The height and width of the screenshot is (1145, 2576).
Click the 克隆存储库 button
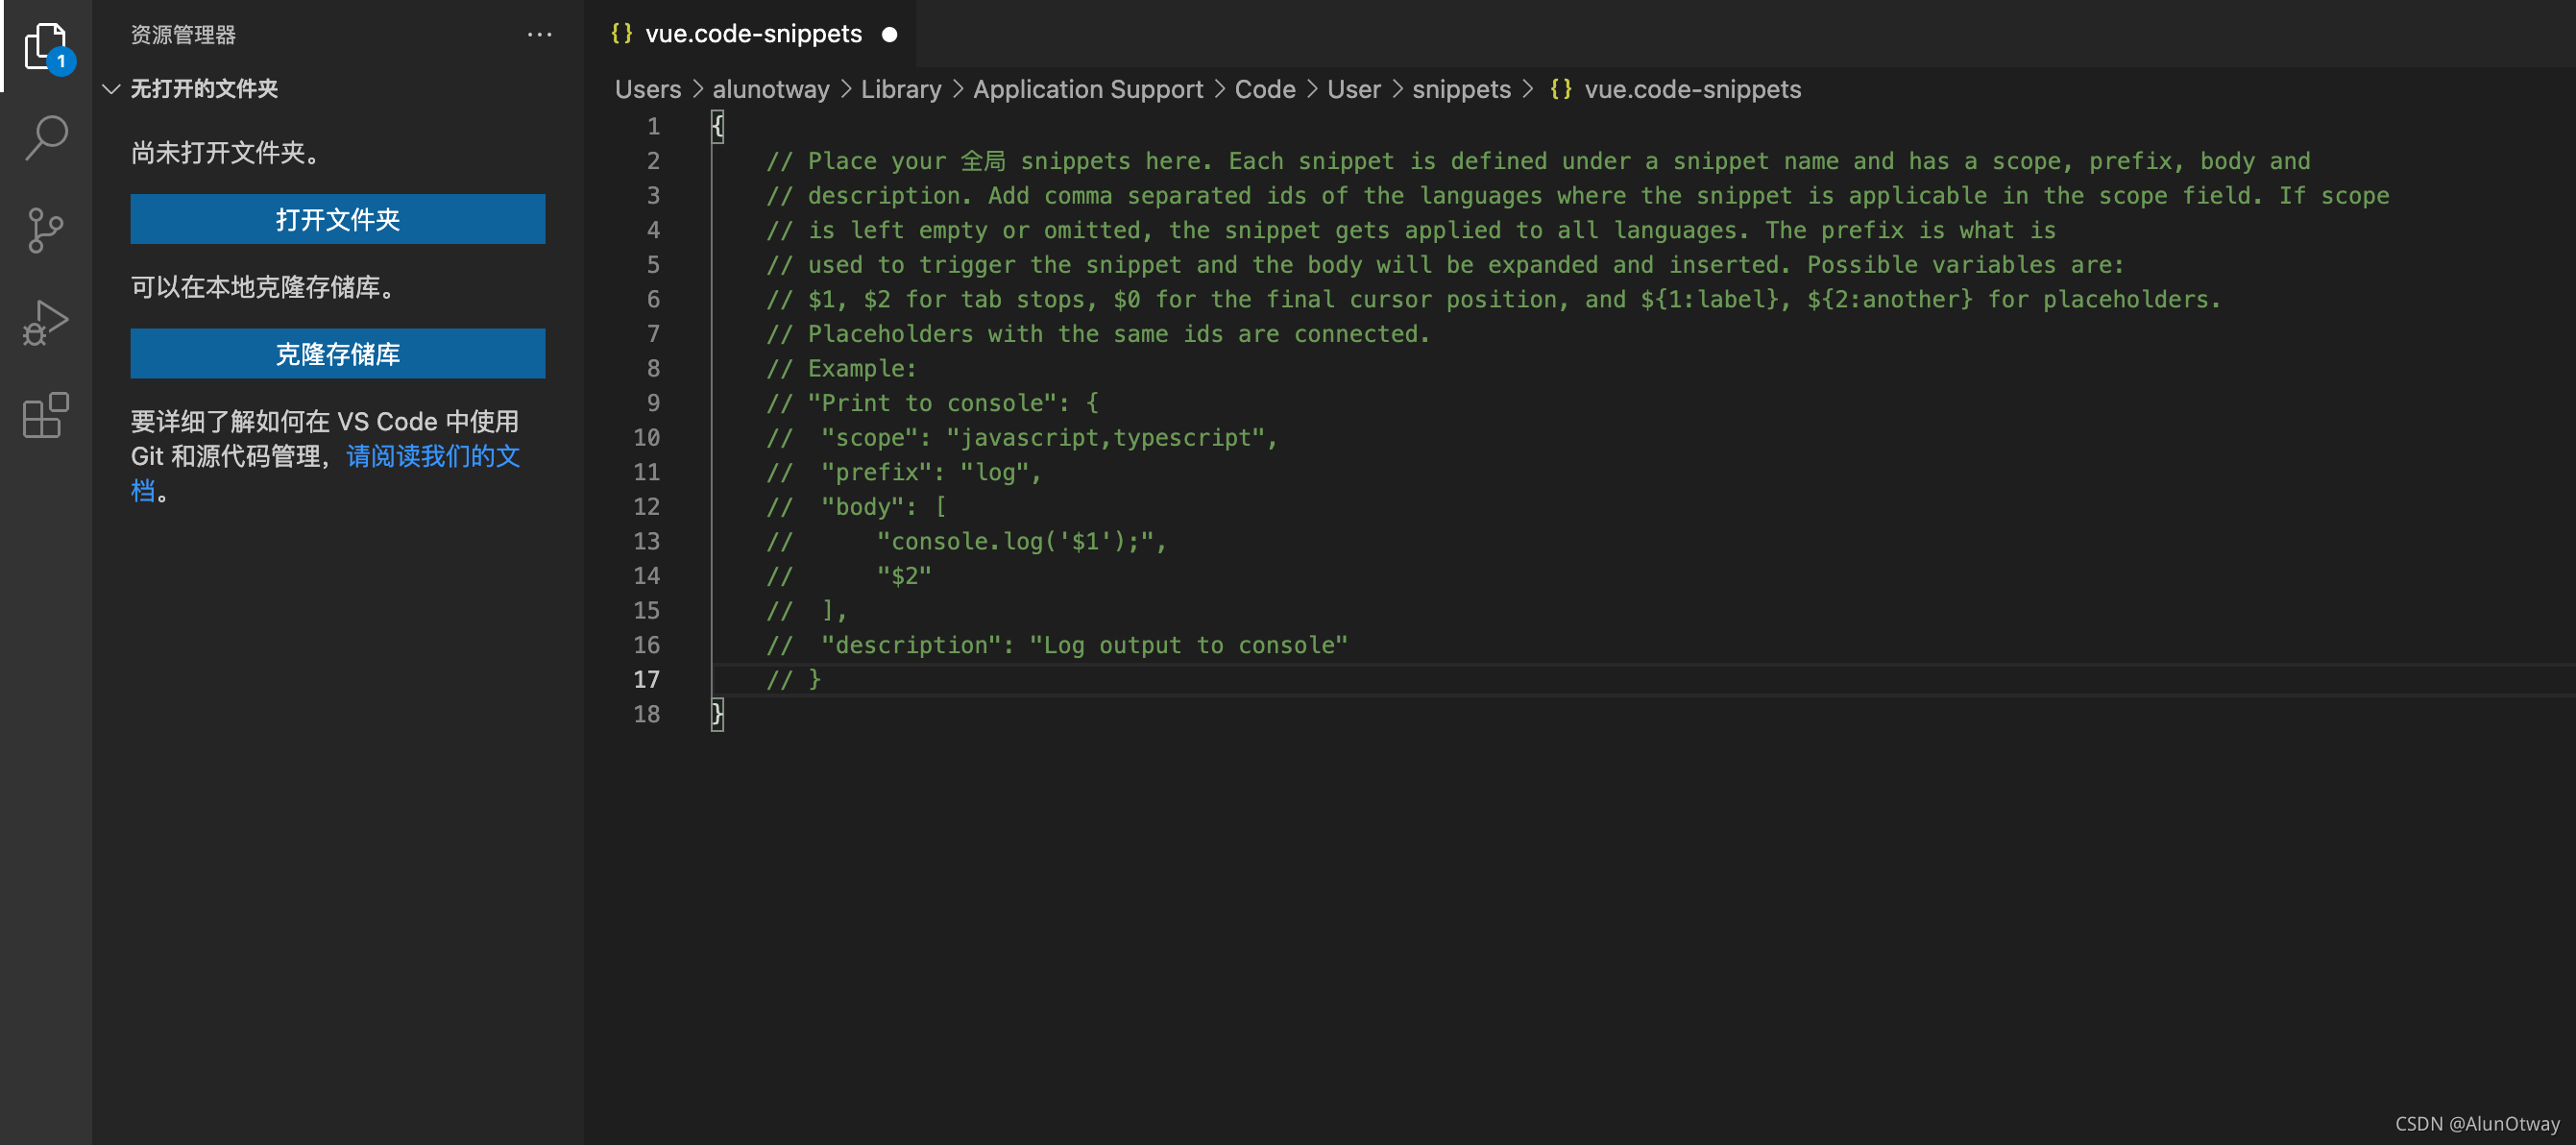337,354
